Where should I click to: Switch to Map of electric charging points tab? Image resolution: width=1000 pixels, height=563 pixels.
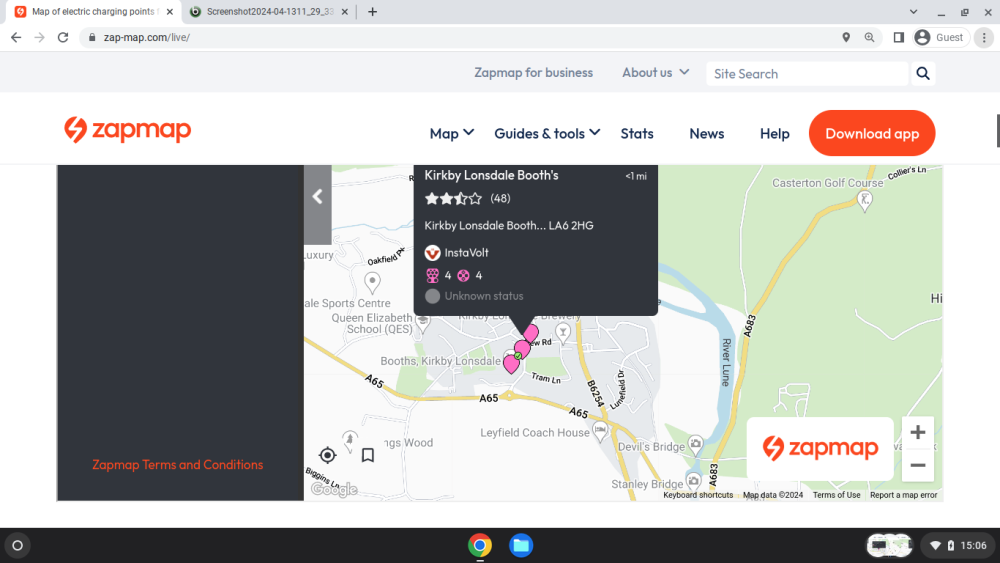coord(94,11)
